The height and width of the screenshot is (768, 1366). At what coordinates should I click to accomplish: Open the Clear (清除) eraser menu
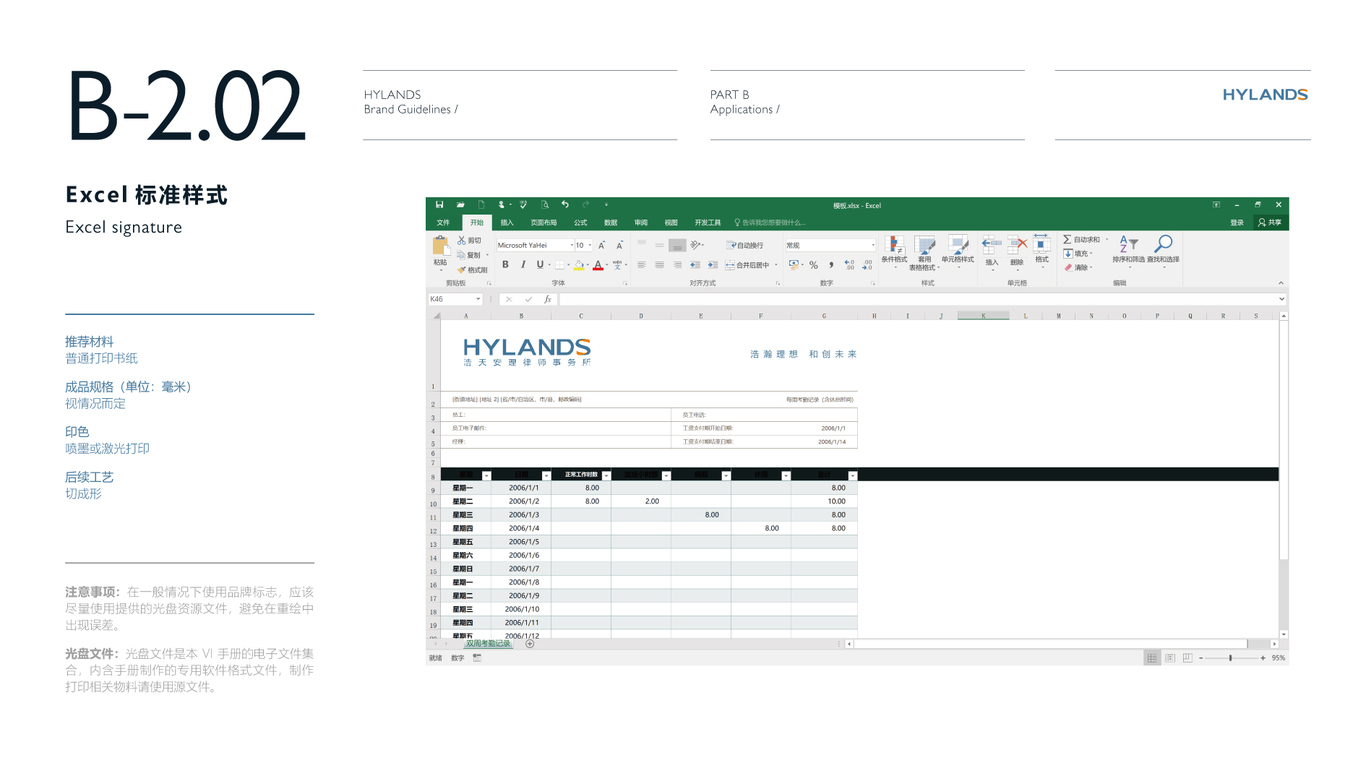click(1076, 267)
